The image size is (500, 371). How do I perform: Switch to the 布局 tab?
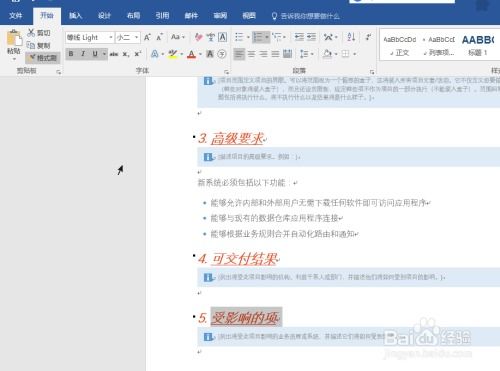(x=133, y=15)
